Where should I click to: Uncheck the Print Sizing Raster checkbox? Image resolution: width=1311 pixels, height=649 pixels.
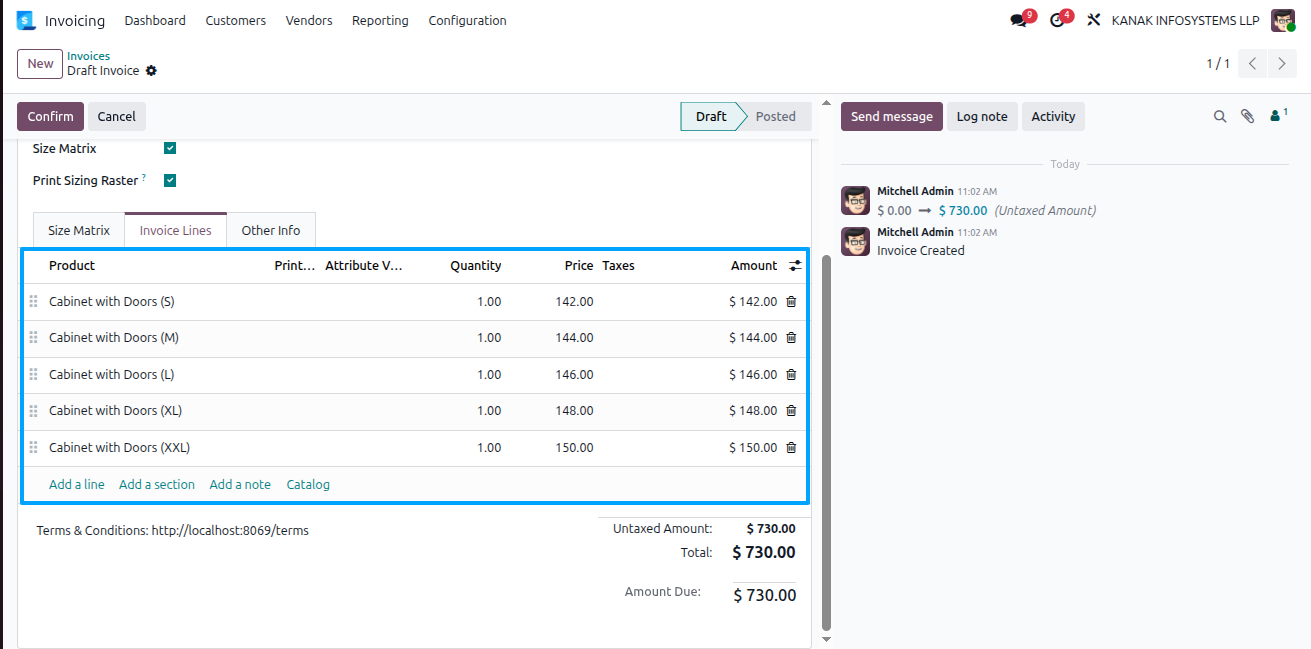170,181
